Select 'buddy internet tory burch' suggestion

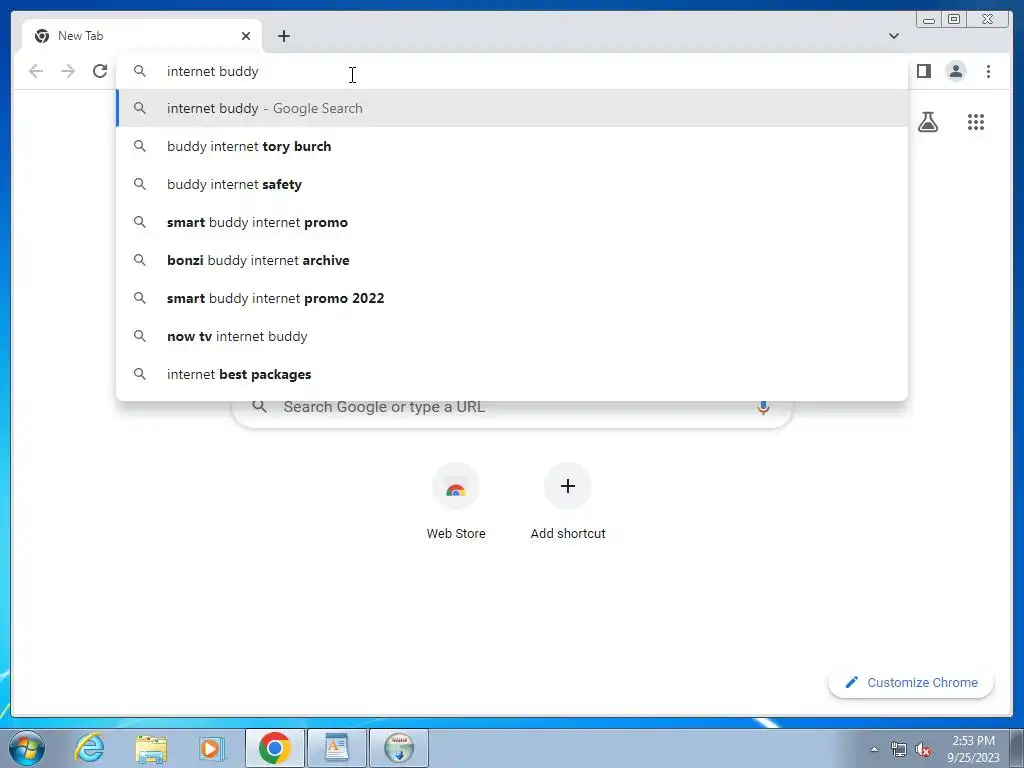[x=512, y=146]
